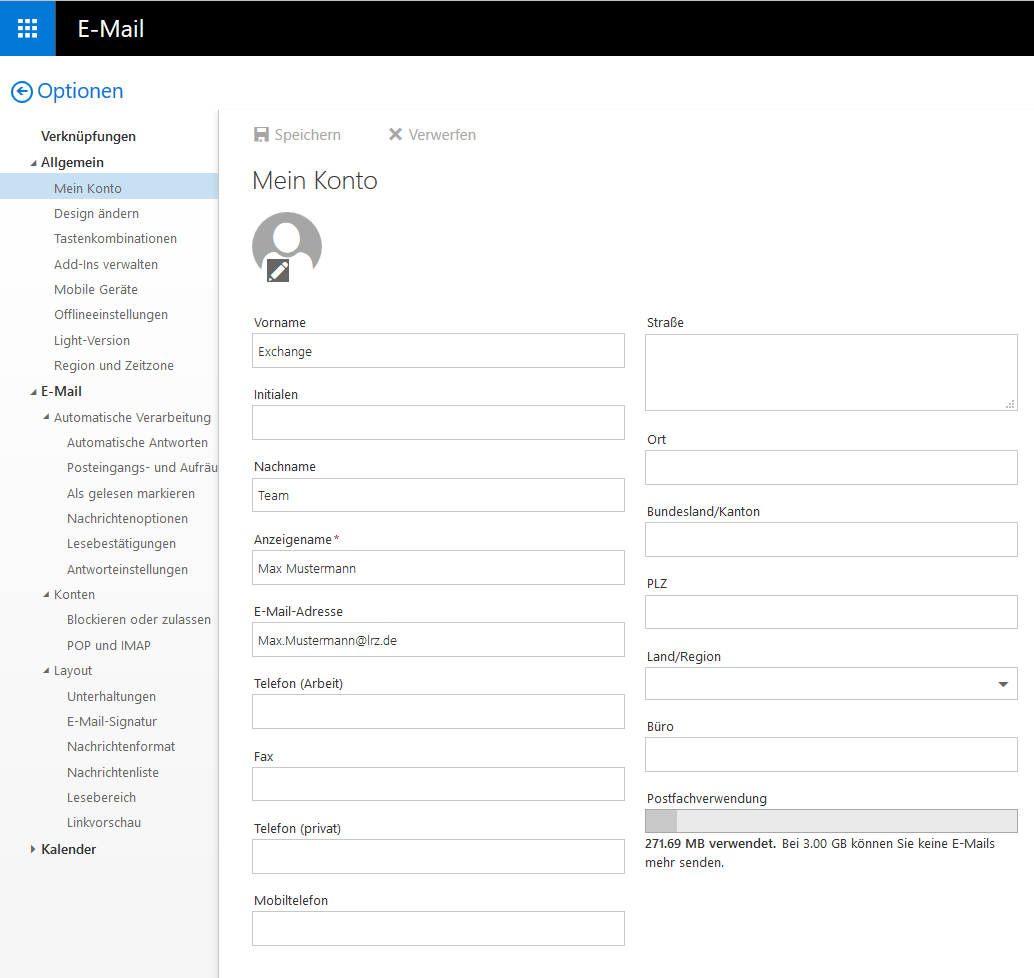Click the profile avatar picture

[287, 240]
